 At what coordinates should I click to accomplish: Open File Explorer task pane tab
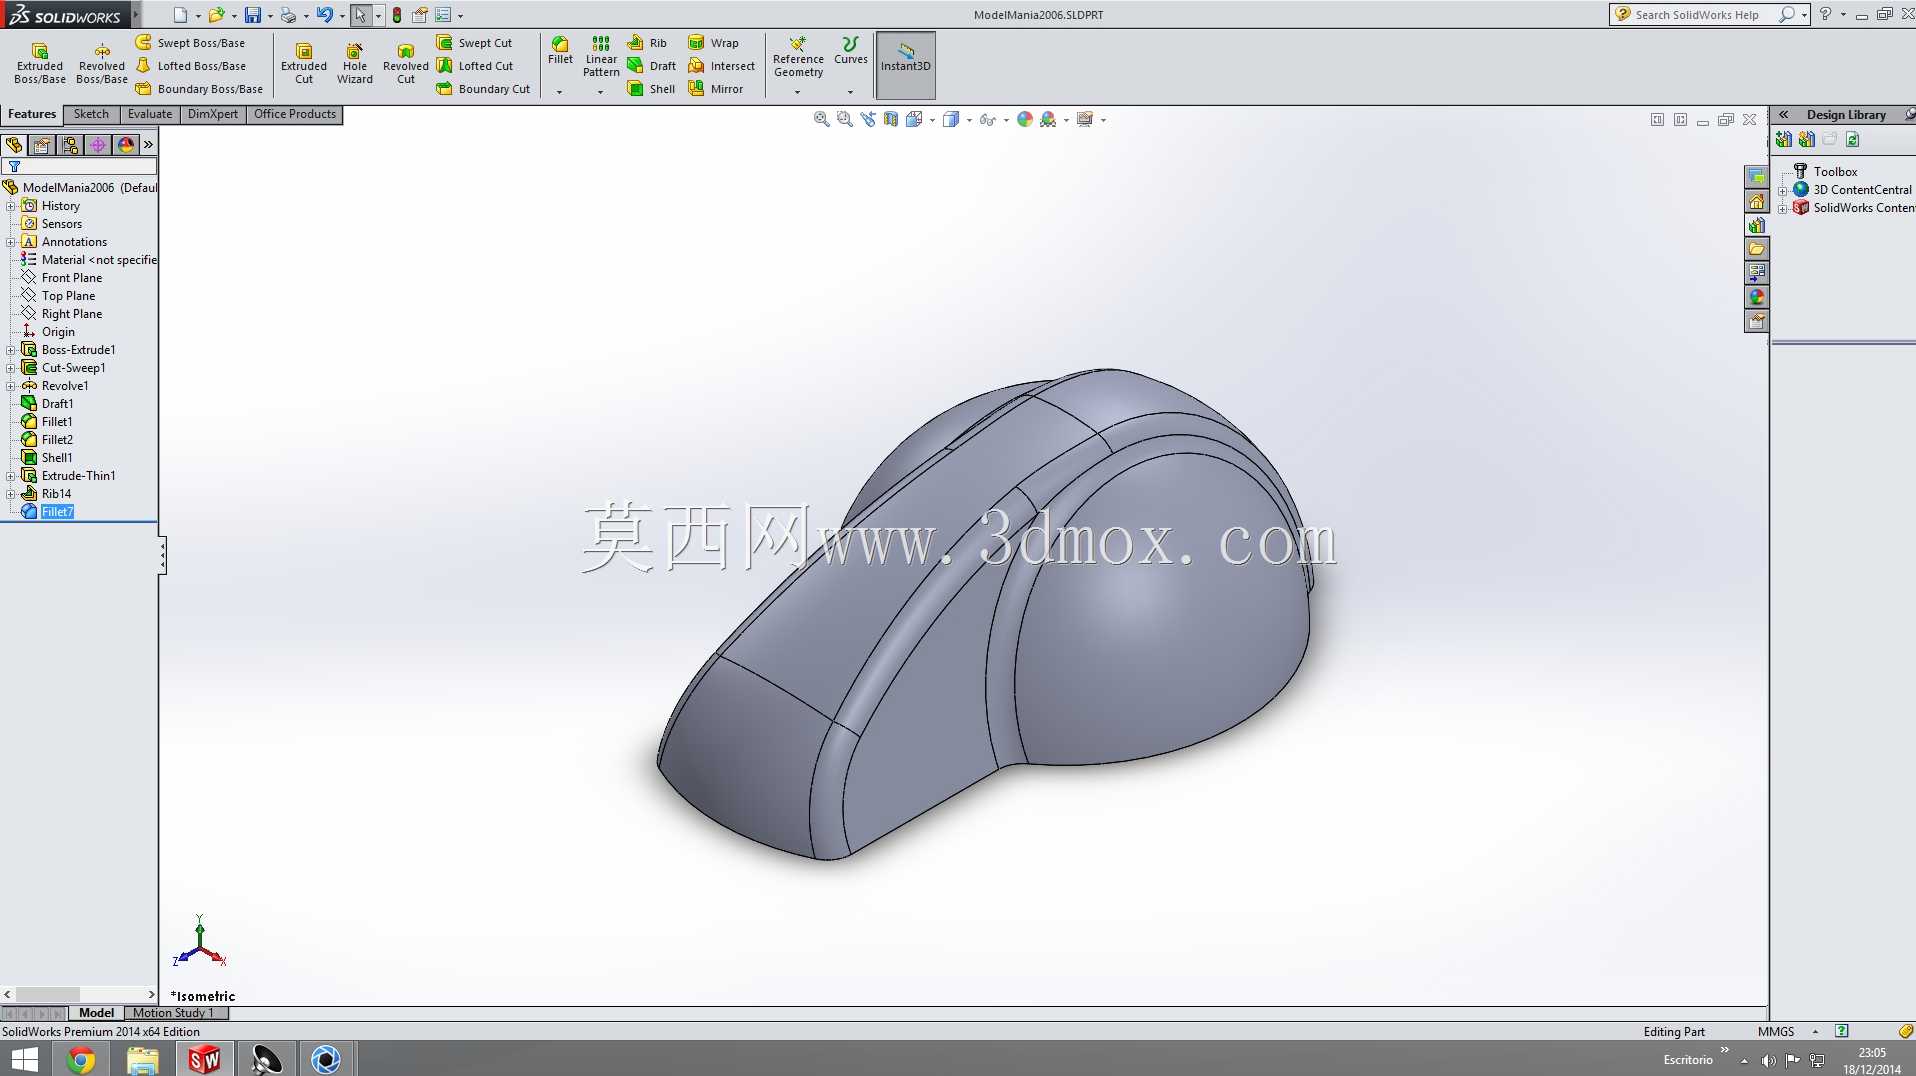pos(1757,249)
